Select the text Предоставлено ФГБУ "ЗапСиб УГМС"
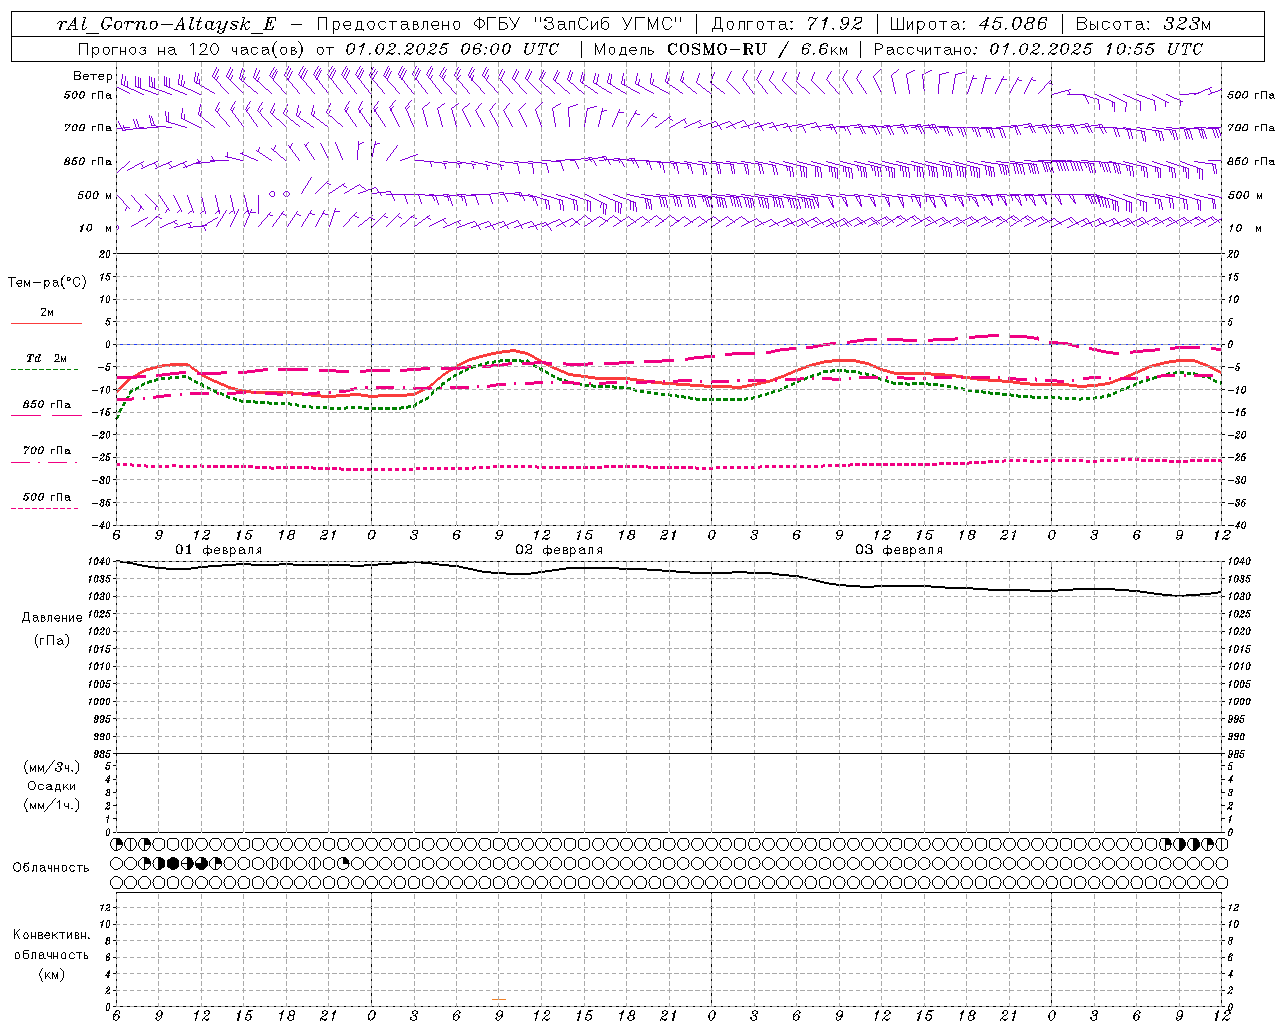Screen dimensions: 1280x1024 (x=499, y=24)
